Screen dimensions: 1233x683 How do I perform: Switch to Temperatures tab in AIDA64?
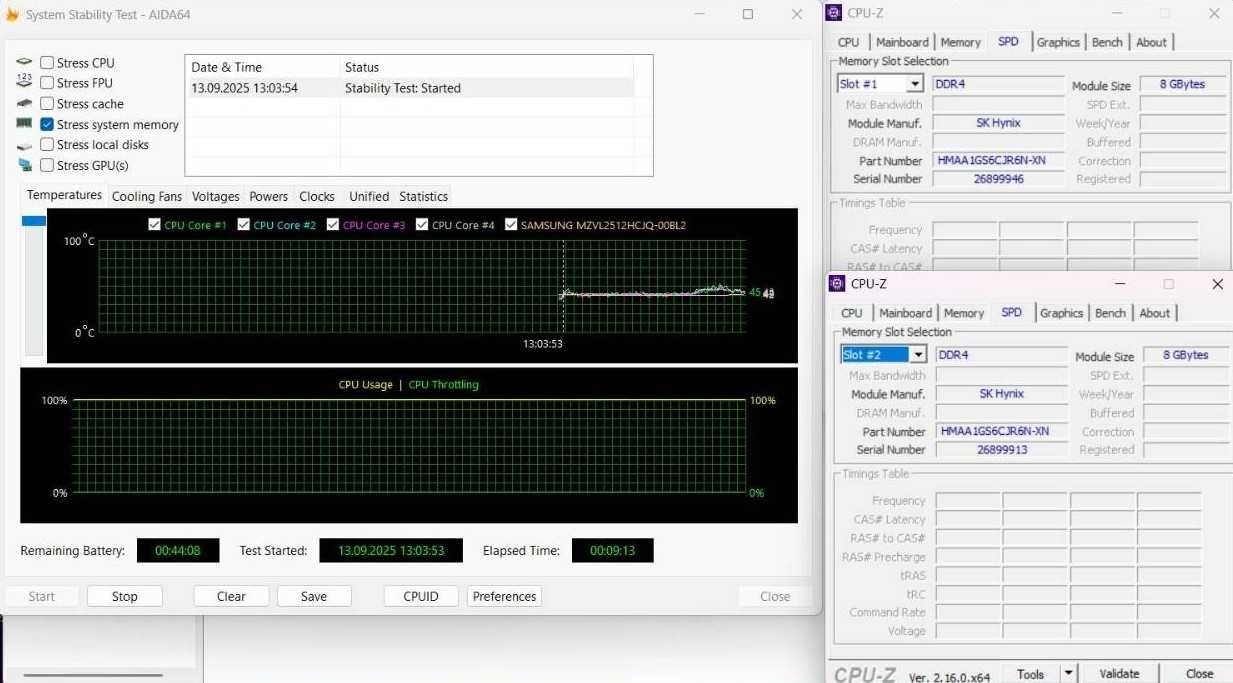[64, 195]
